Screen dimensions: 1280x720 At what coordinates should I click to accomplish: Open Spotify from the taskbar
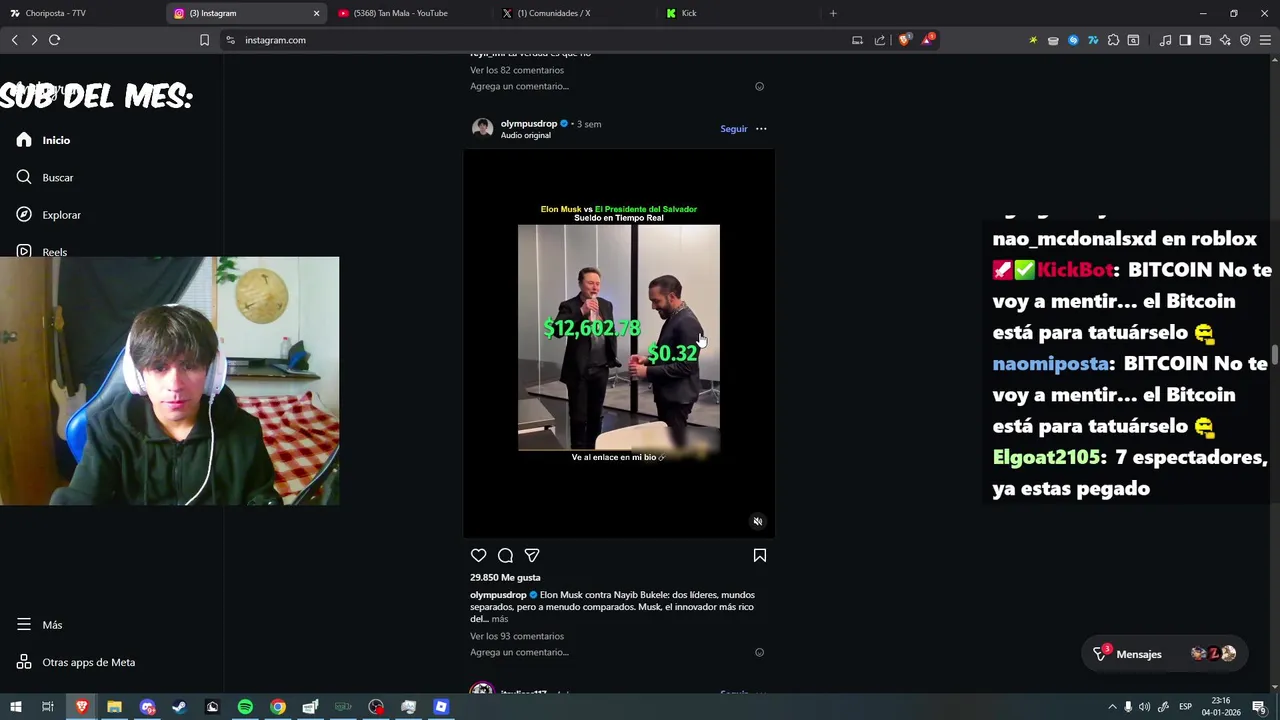click(245, 707)
